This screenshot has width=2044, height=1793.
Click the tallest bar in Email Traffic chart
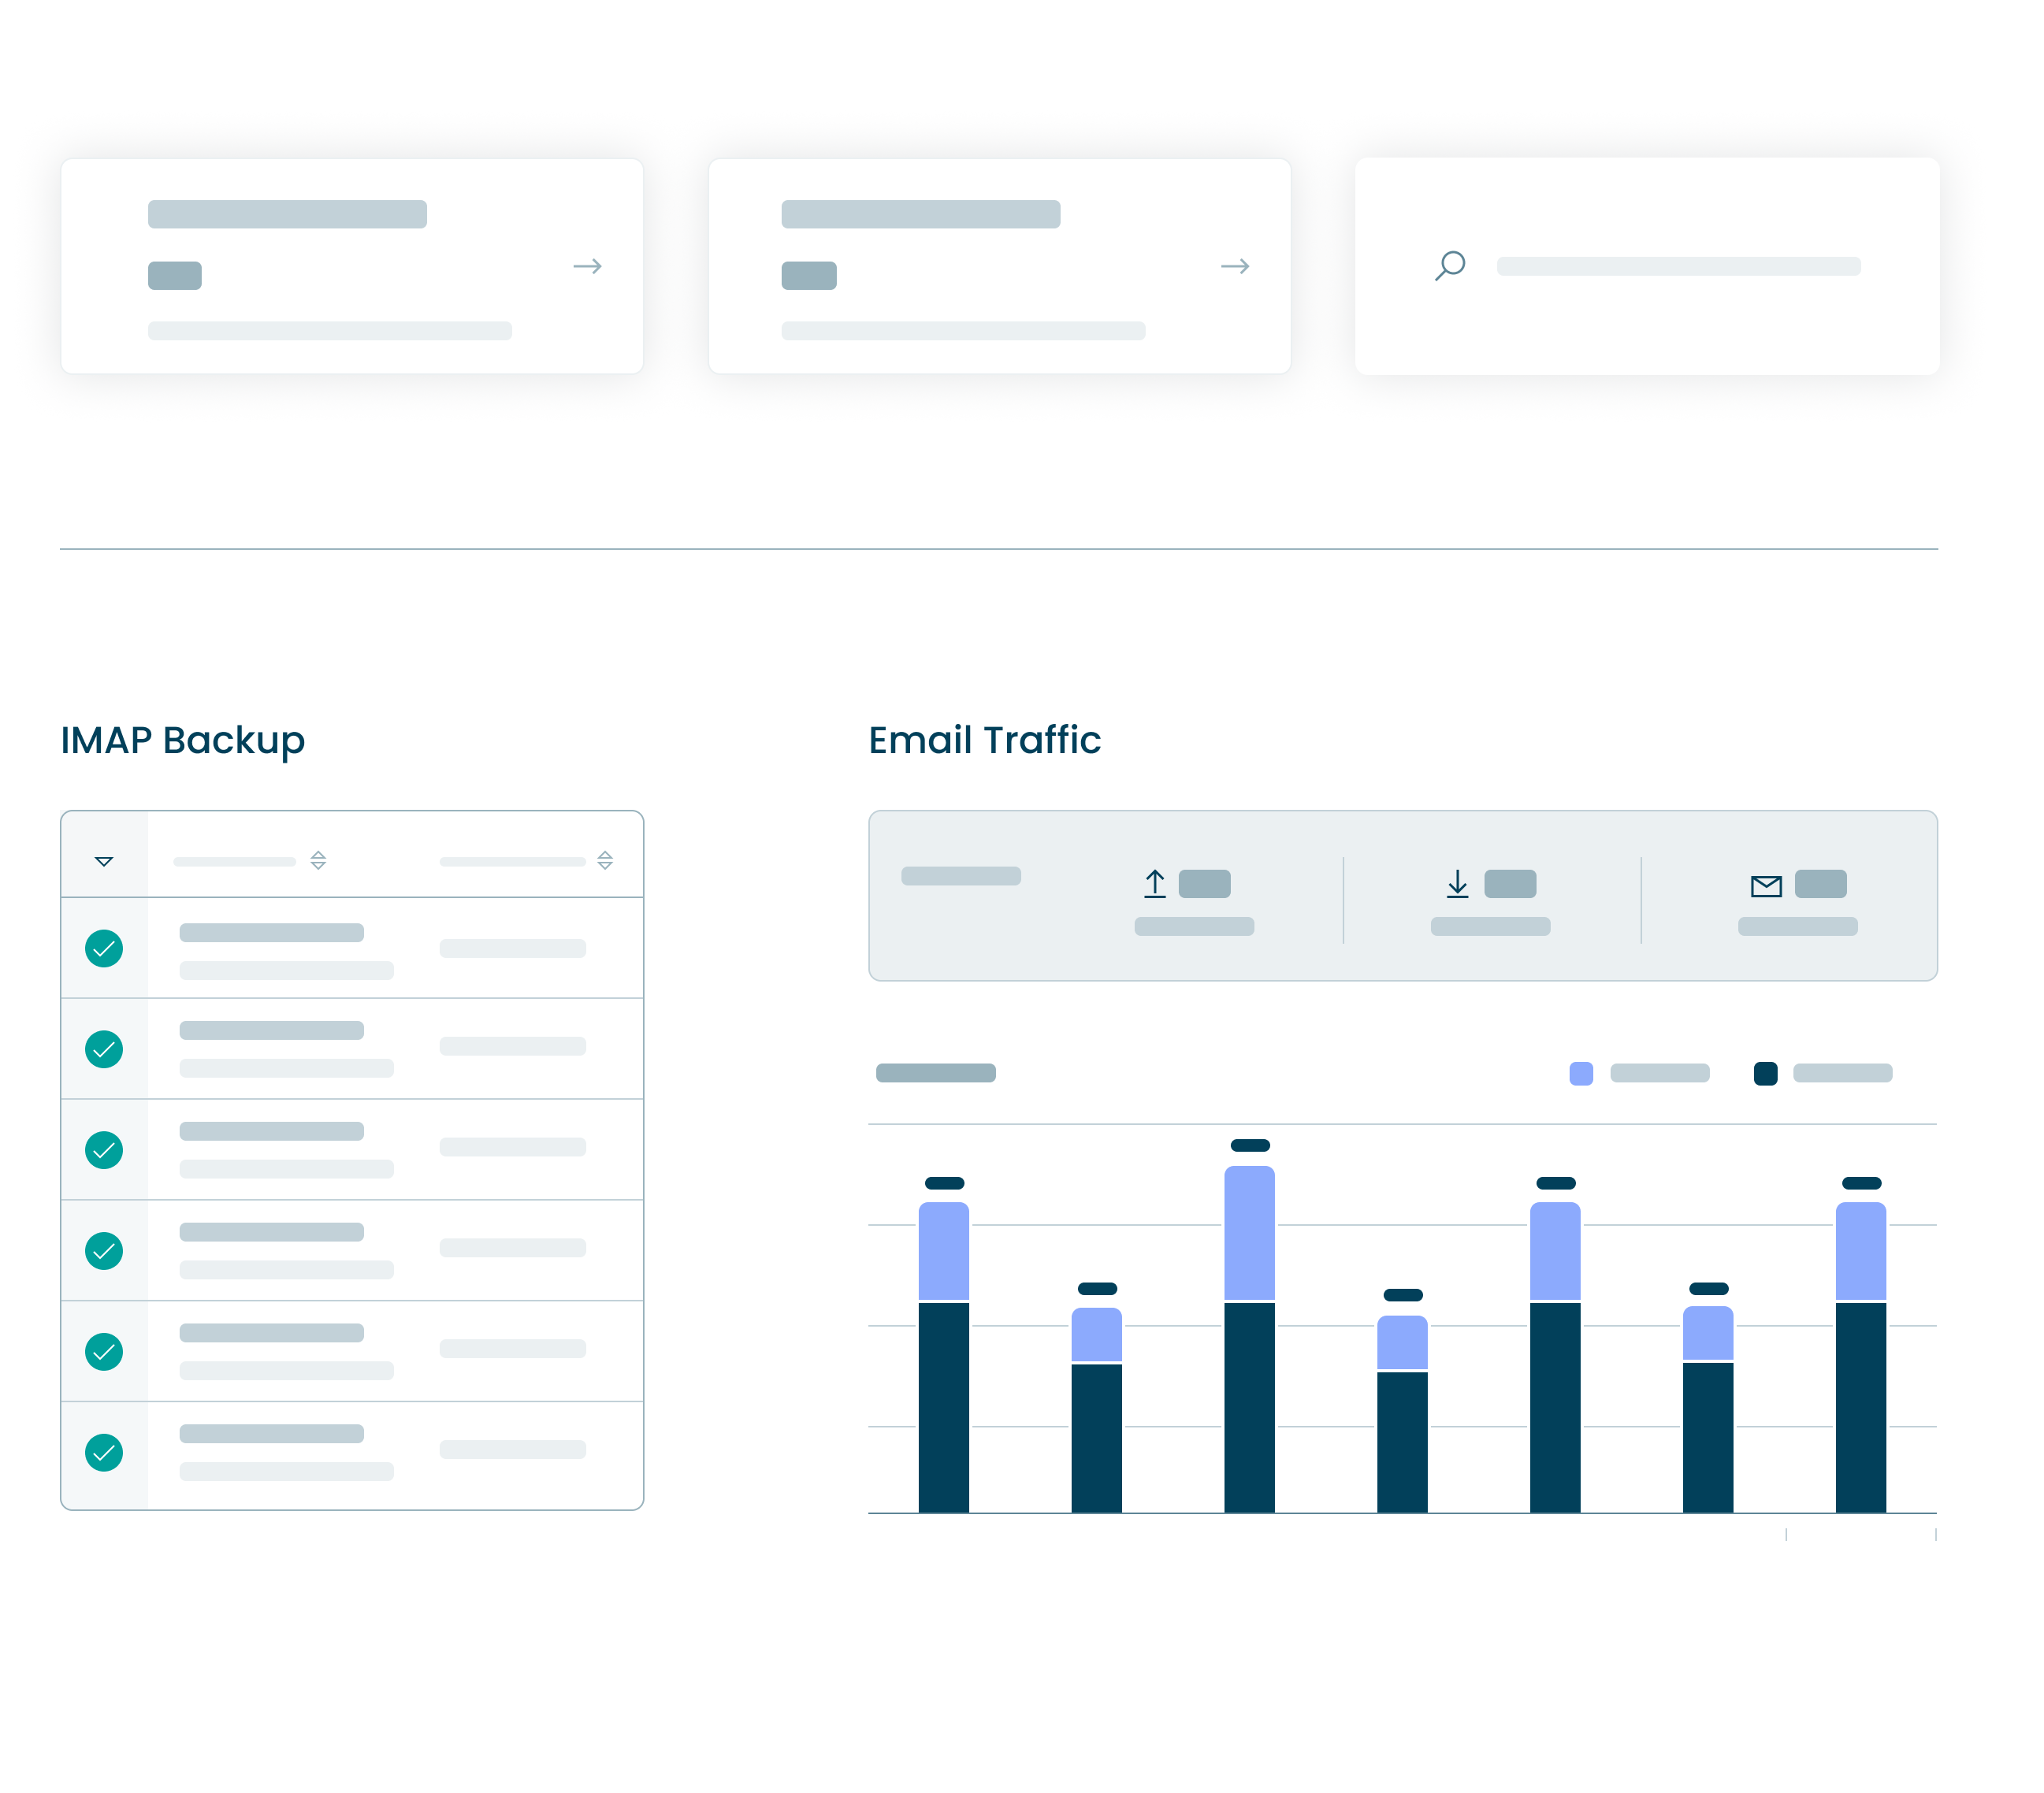pos(1249,1340)
